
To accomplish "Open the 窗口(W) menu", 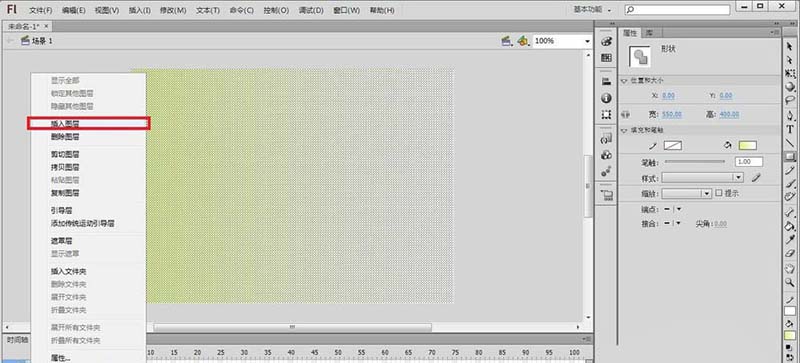I will (346, 10).
